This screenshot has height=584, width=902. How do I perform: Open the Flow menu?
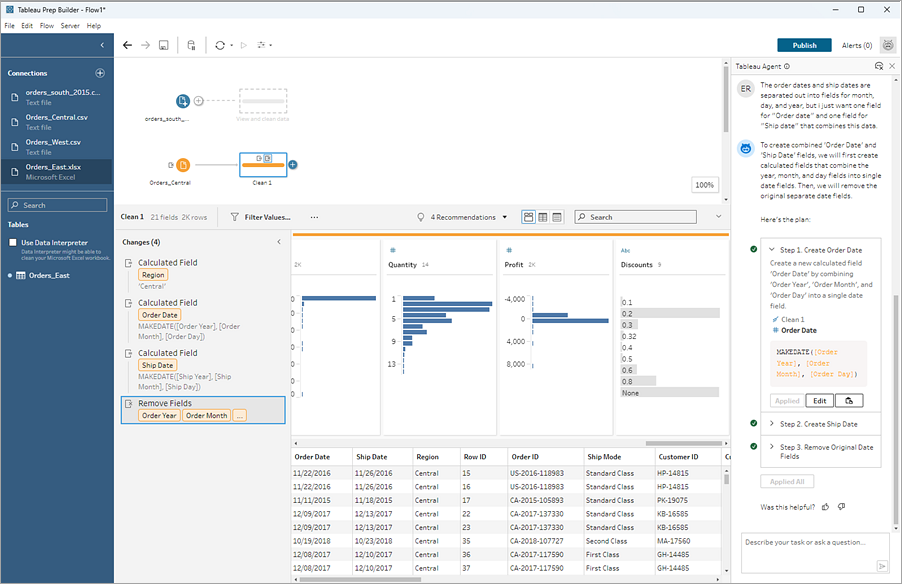pos(46,25)
